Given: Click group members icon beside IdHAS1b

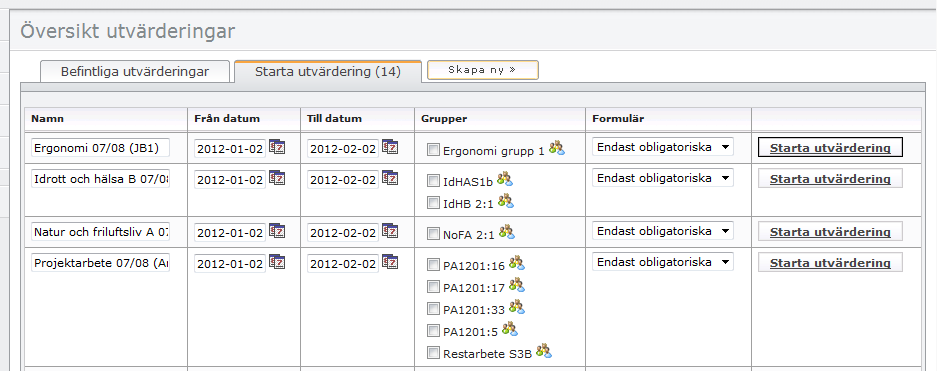Looking at the screenshot, I should (505, 179).
